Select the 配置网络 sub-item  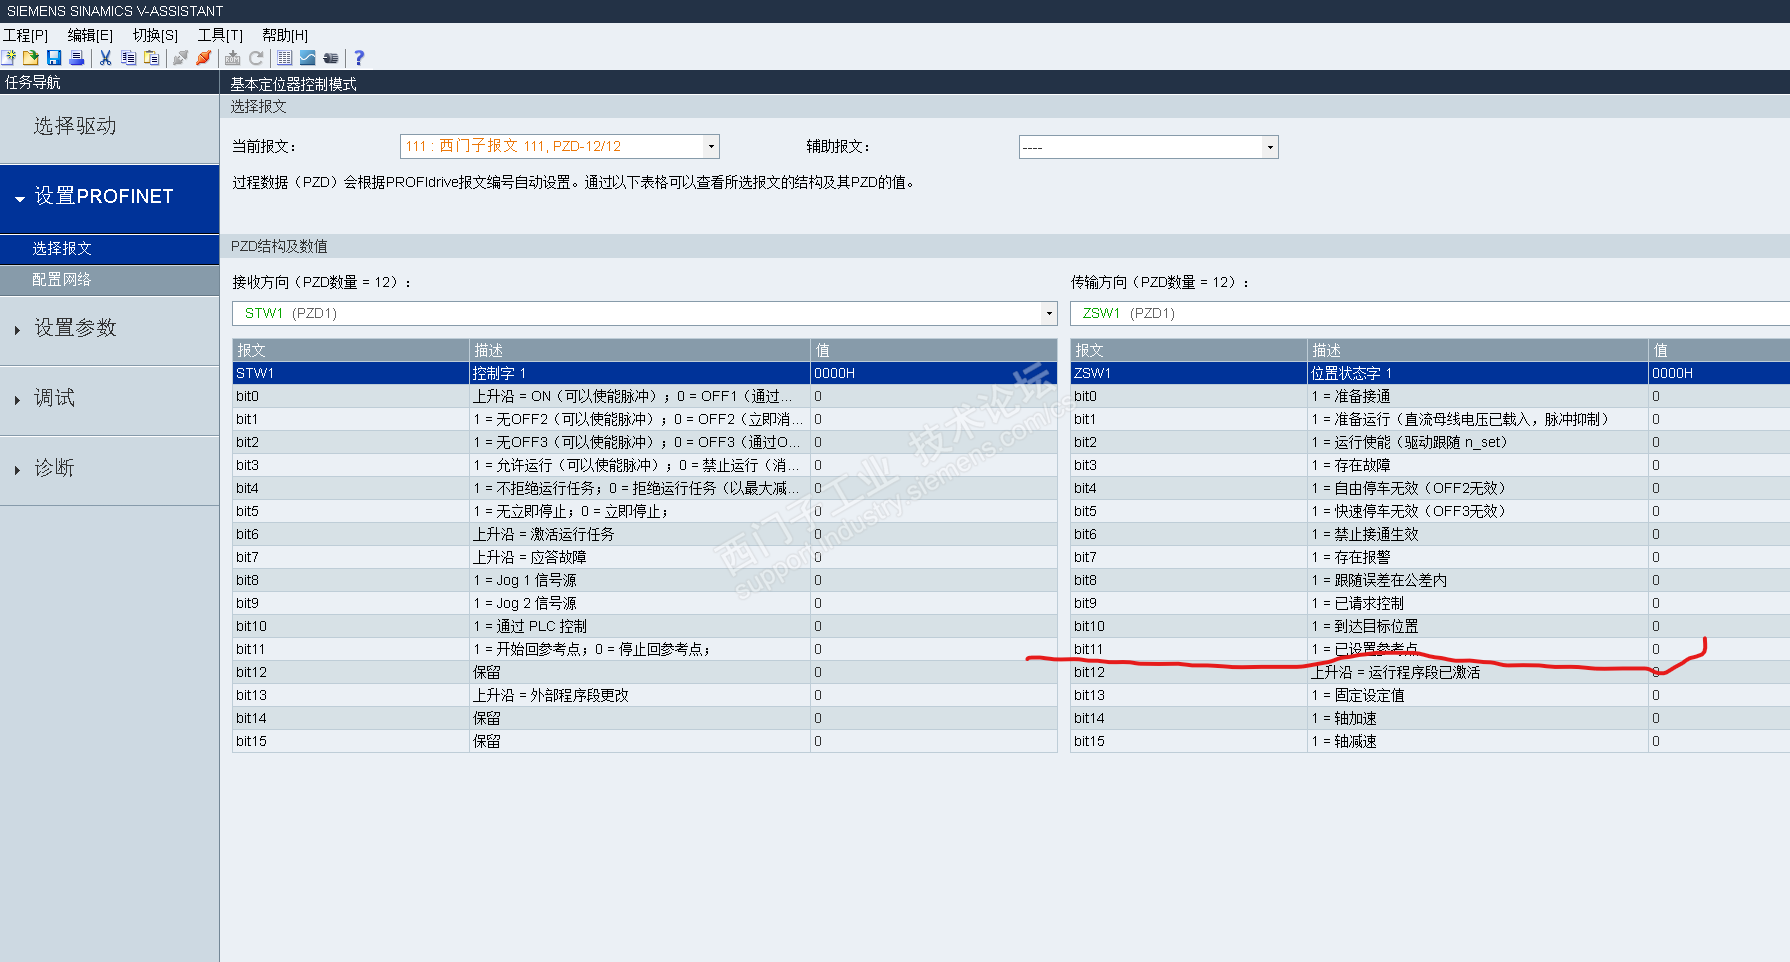tap(109, 279)
